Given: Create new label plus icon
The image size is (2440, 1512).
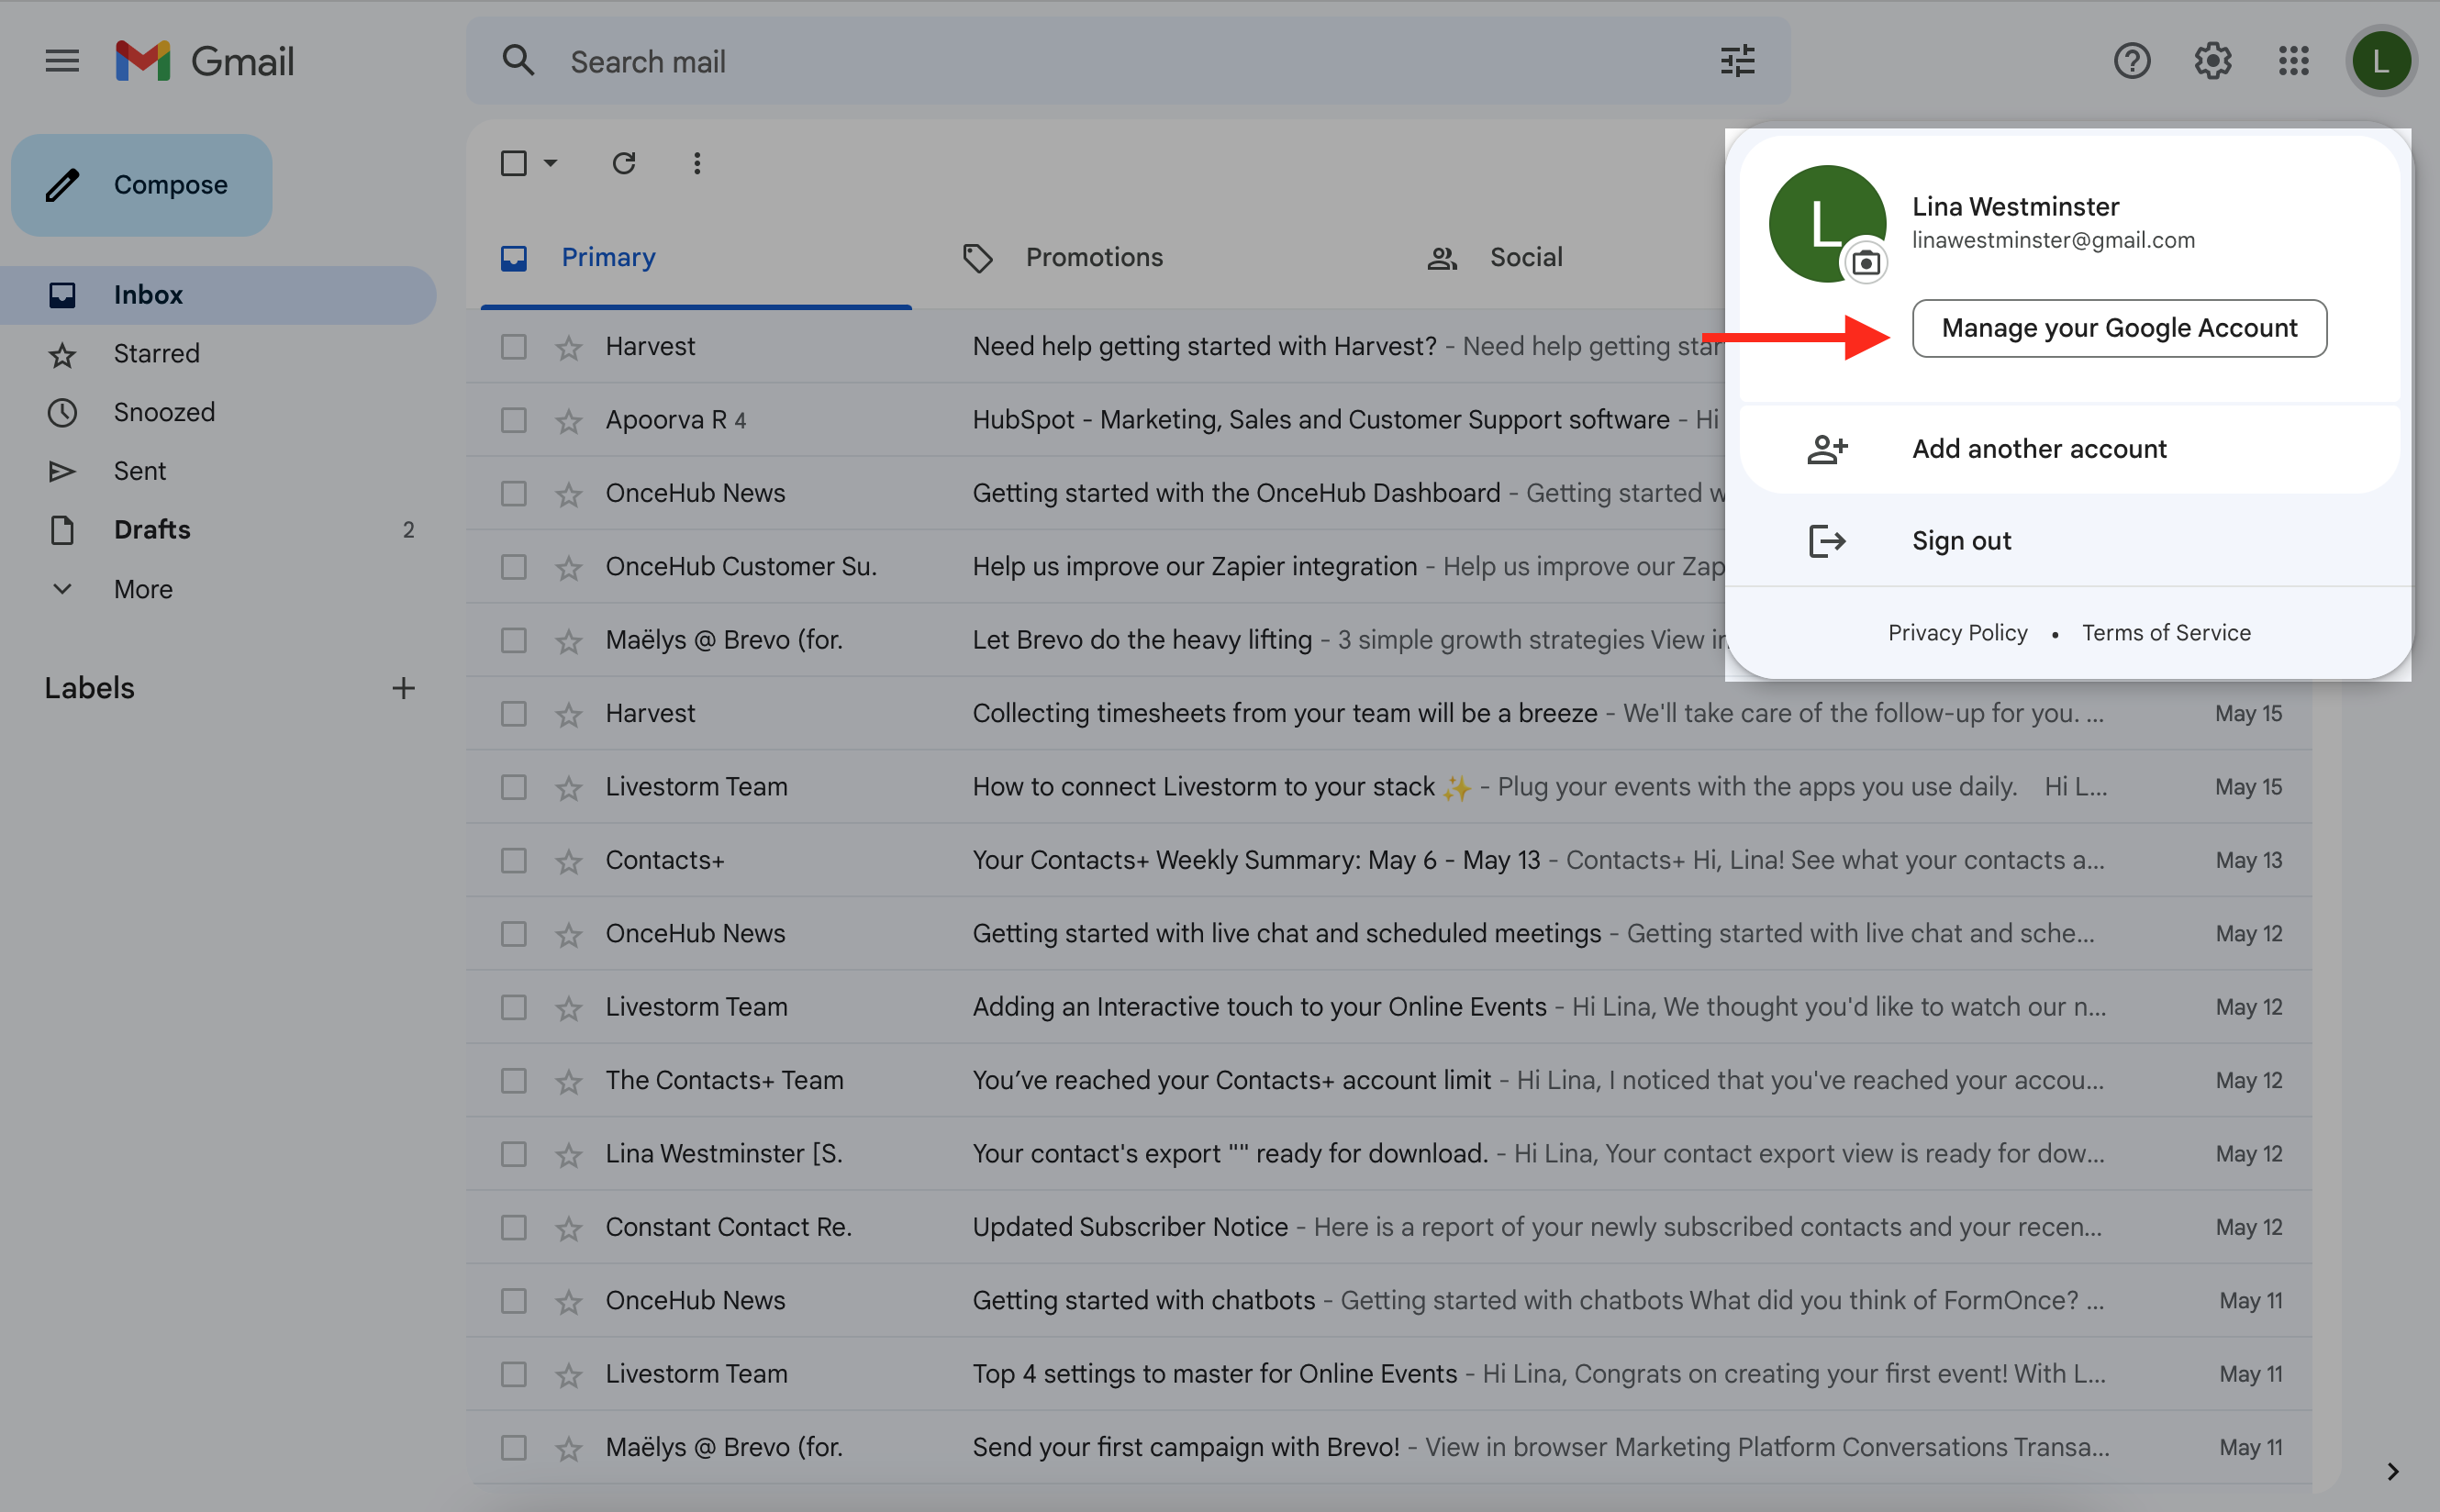Looking at the screenshot, I should coord(403,688).
